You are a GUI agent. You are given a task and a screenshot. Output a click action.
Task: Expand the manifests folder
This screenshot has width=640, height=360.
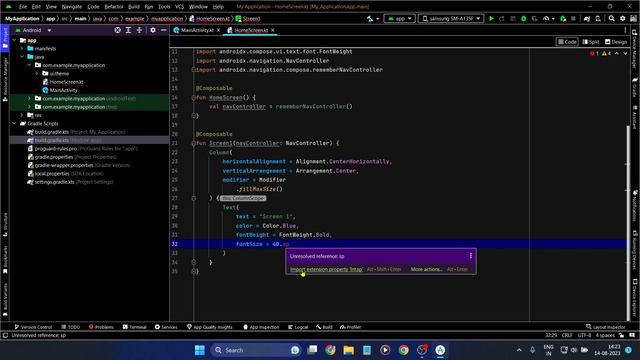(x=22, y=49)
